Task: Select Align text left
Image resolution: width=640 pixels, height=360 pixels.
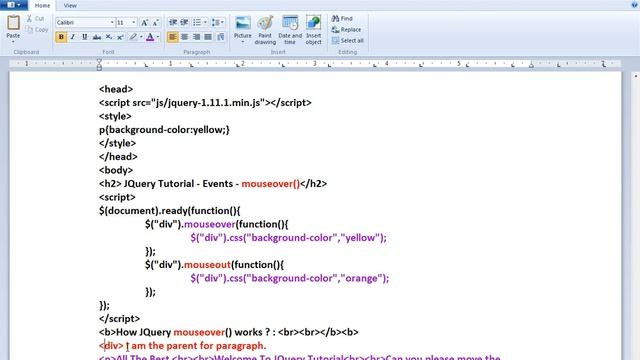Action: pos(173,37)
